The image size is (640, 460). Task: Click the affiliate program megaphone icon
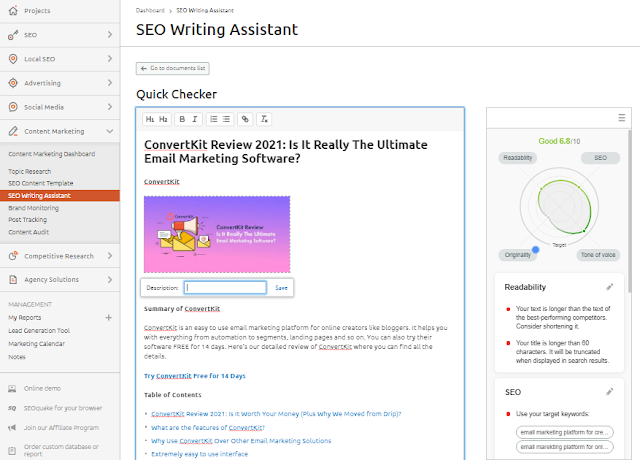tap(12, 428)
